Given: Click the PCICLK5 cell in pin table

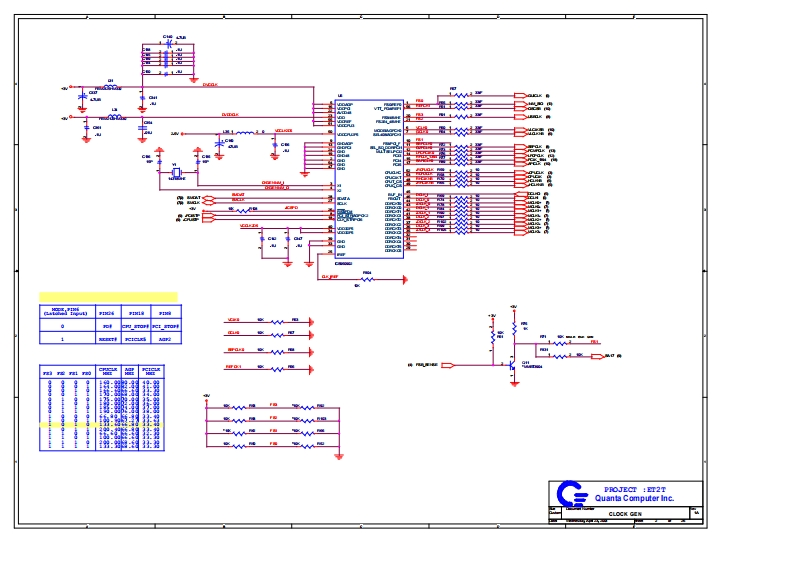Looking at the screenshot, I should 138,339.
